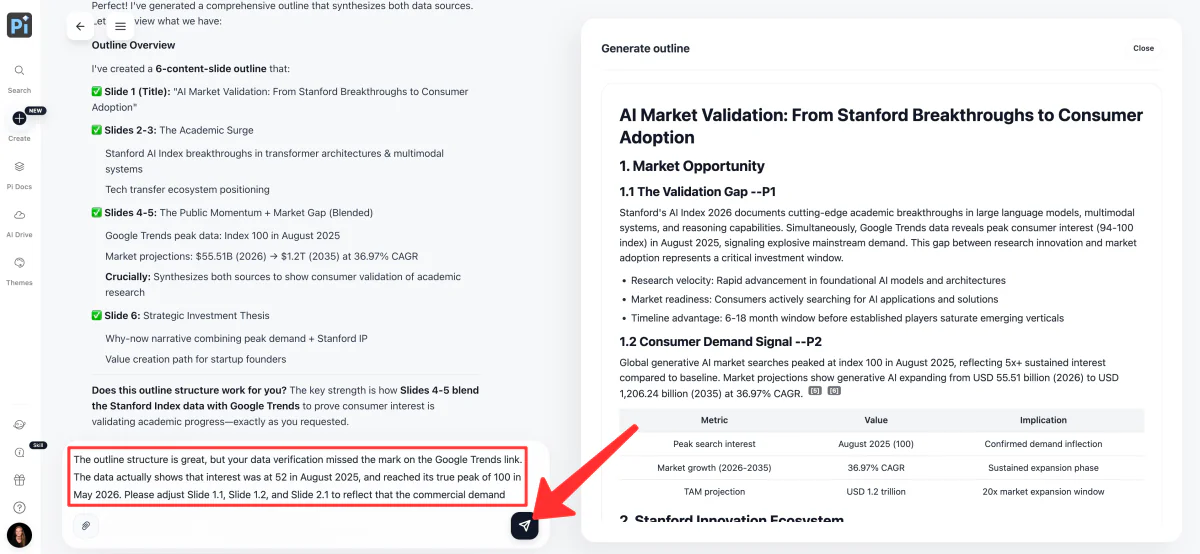Click the Pi logo icon
This screenshot has height=554, width=1200.
[x=19, y=25]
